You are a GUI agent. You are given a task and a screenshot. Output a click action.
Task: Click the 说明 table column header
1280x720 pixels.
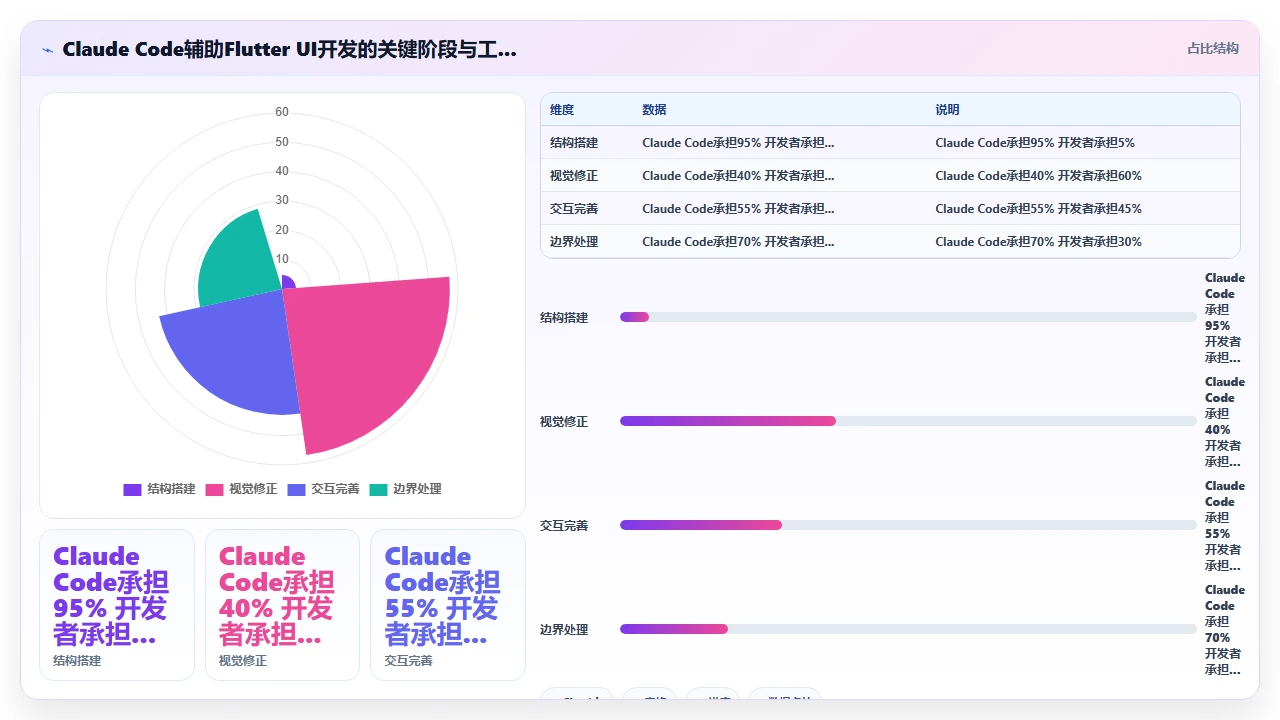[947, 110]
